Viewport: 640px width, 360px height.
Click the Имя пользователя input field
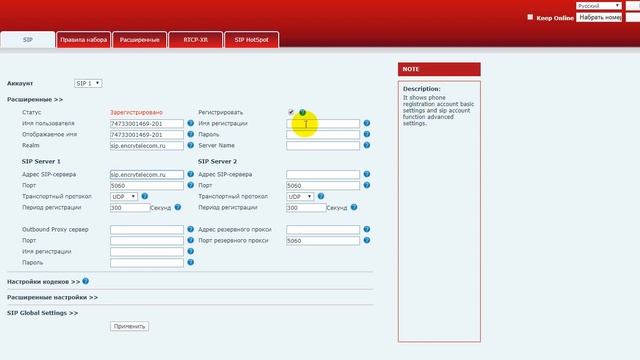tap(147, 123)
